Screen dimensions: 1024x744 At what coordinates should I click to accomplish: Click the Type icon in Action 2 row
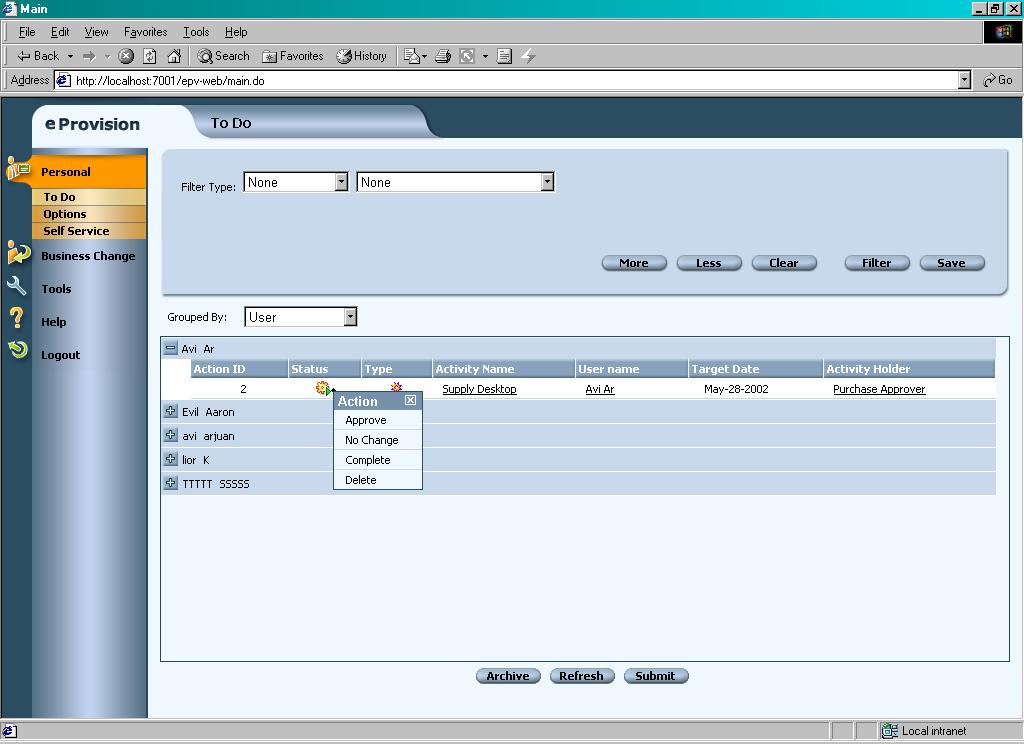click(x=396, y=387)
